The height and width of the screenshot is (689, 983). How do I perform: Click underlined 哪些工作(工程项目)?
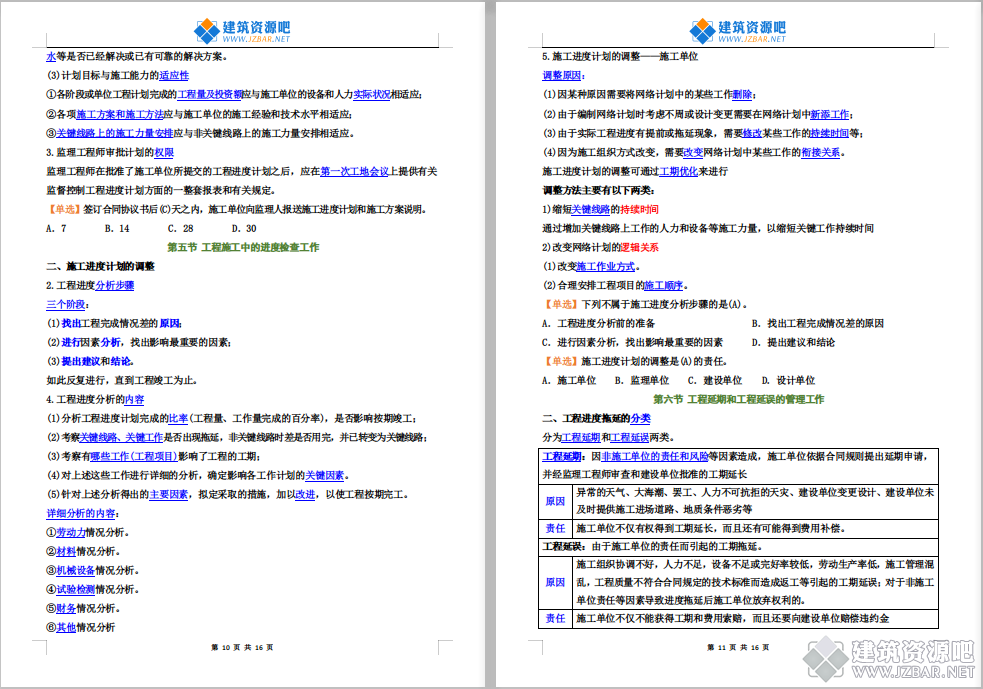tap(134, 456)
